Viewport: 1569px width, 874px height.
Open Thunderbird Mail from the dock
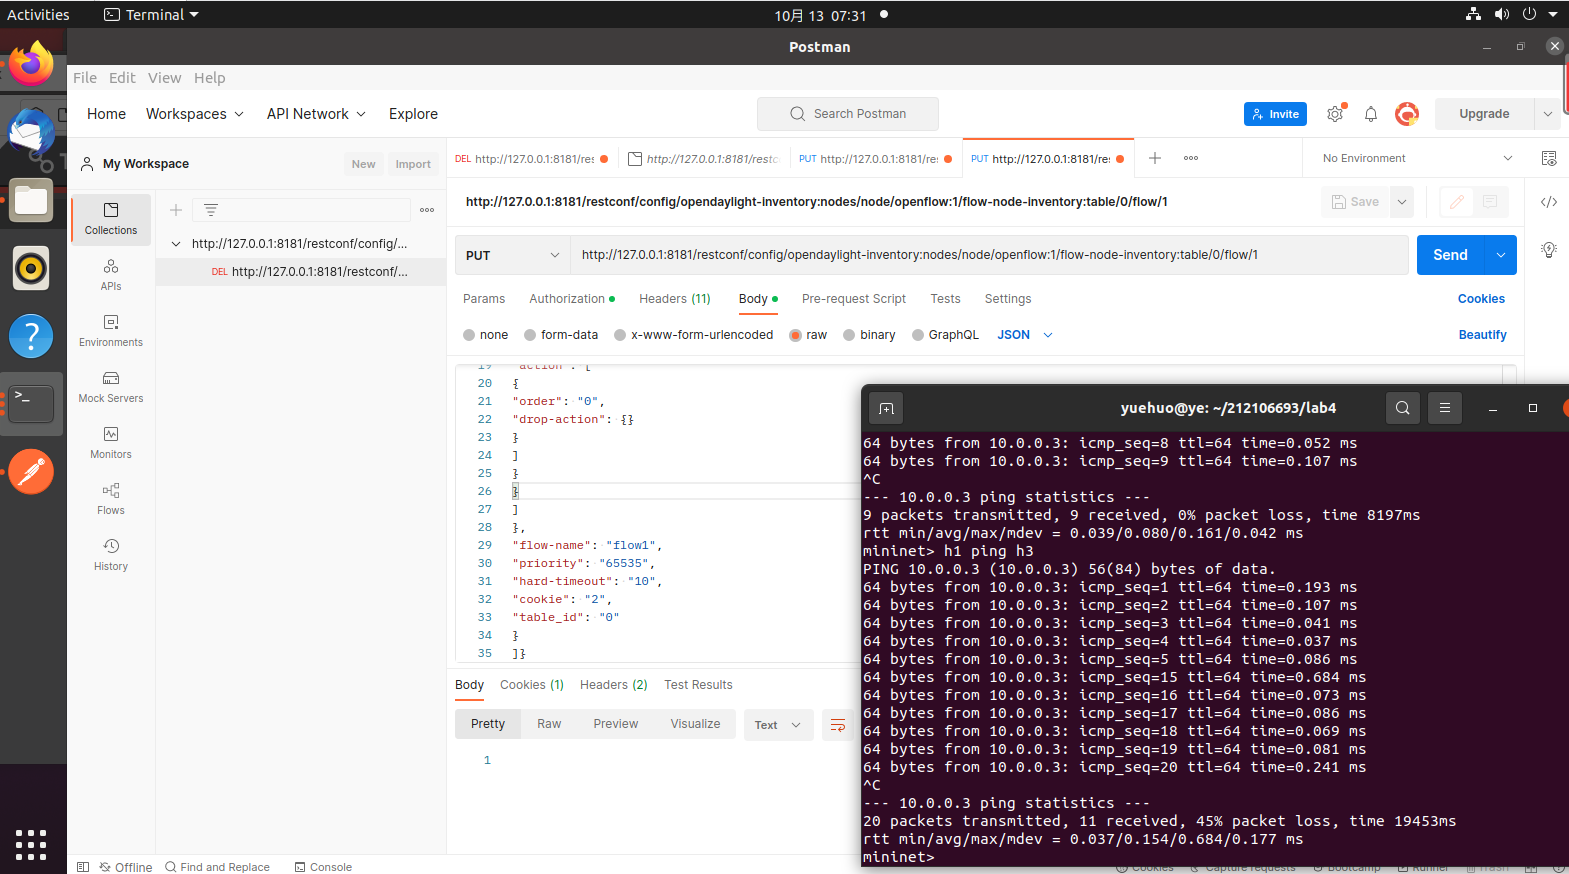31,132
